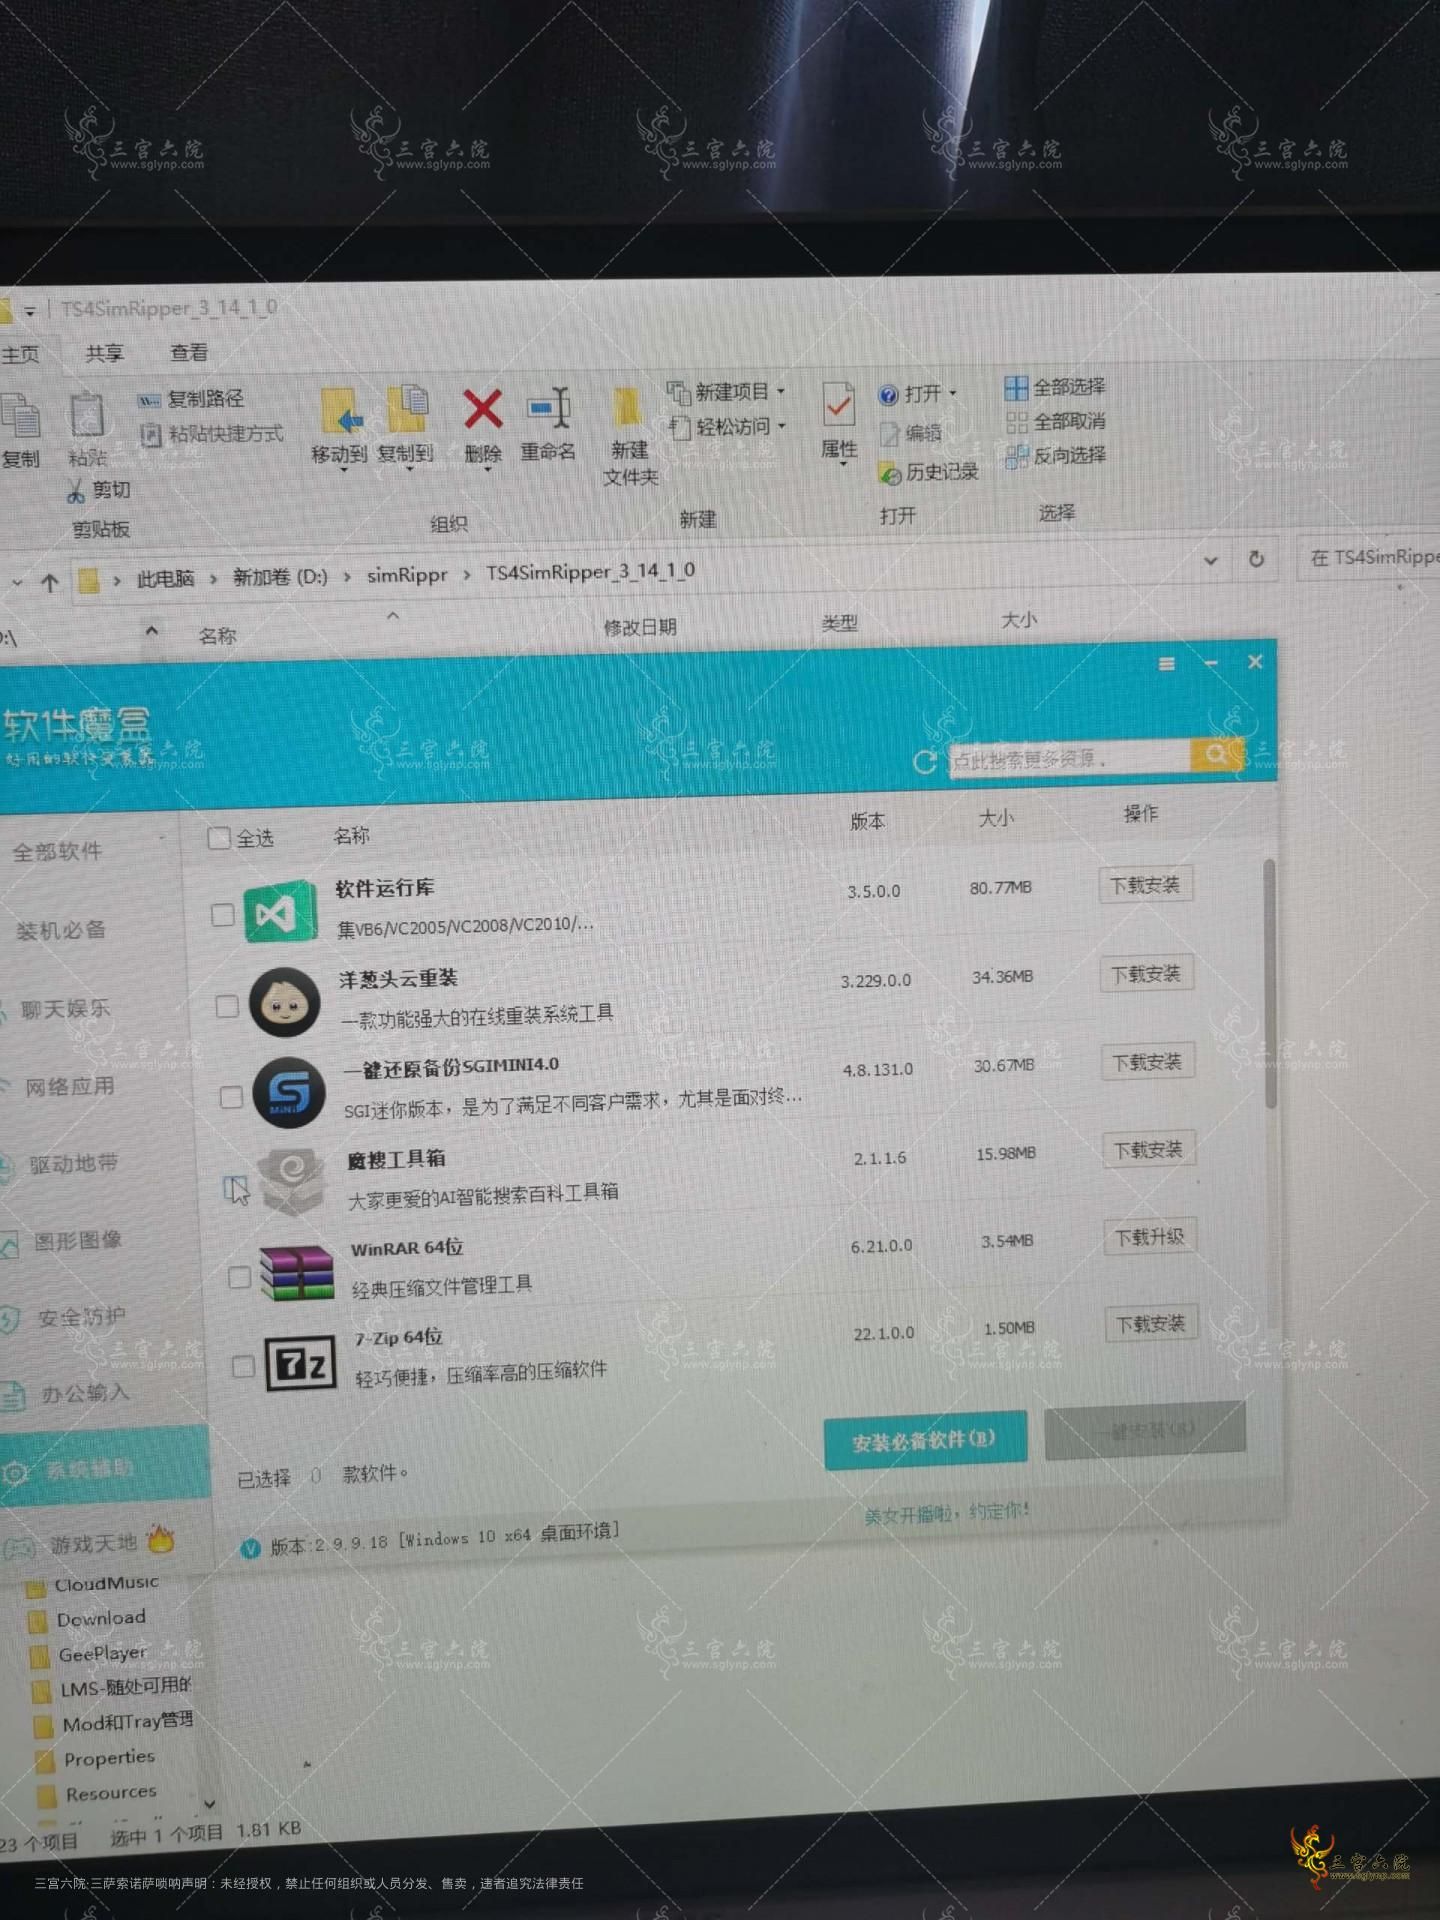This screenshot has height=1920, width=1440.
Task: Click 粘贴快捷方式 paste shortcut item
Action: click(211, 434)
